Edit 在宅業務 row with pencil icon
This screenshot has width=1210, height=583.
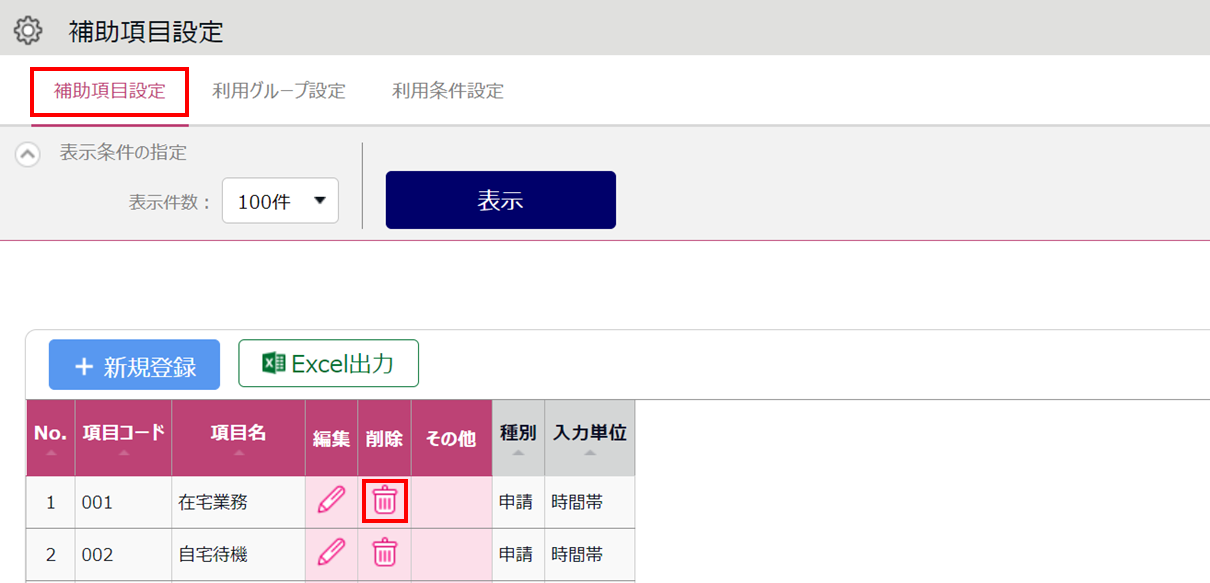331,499
